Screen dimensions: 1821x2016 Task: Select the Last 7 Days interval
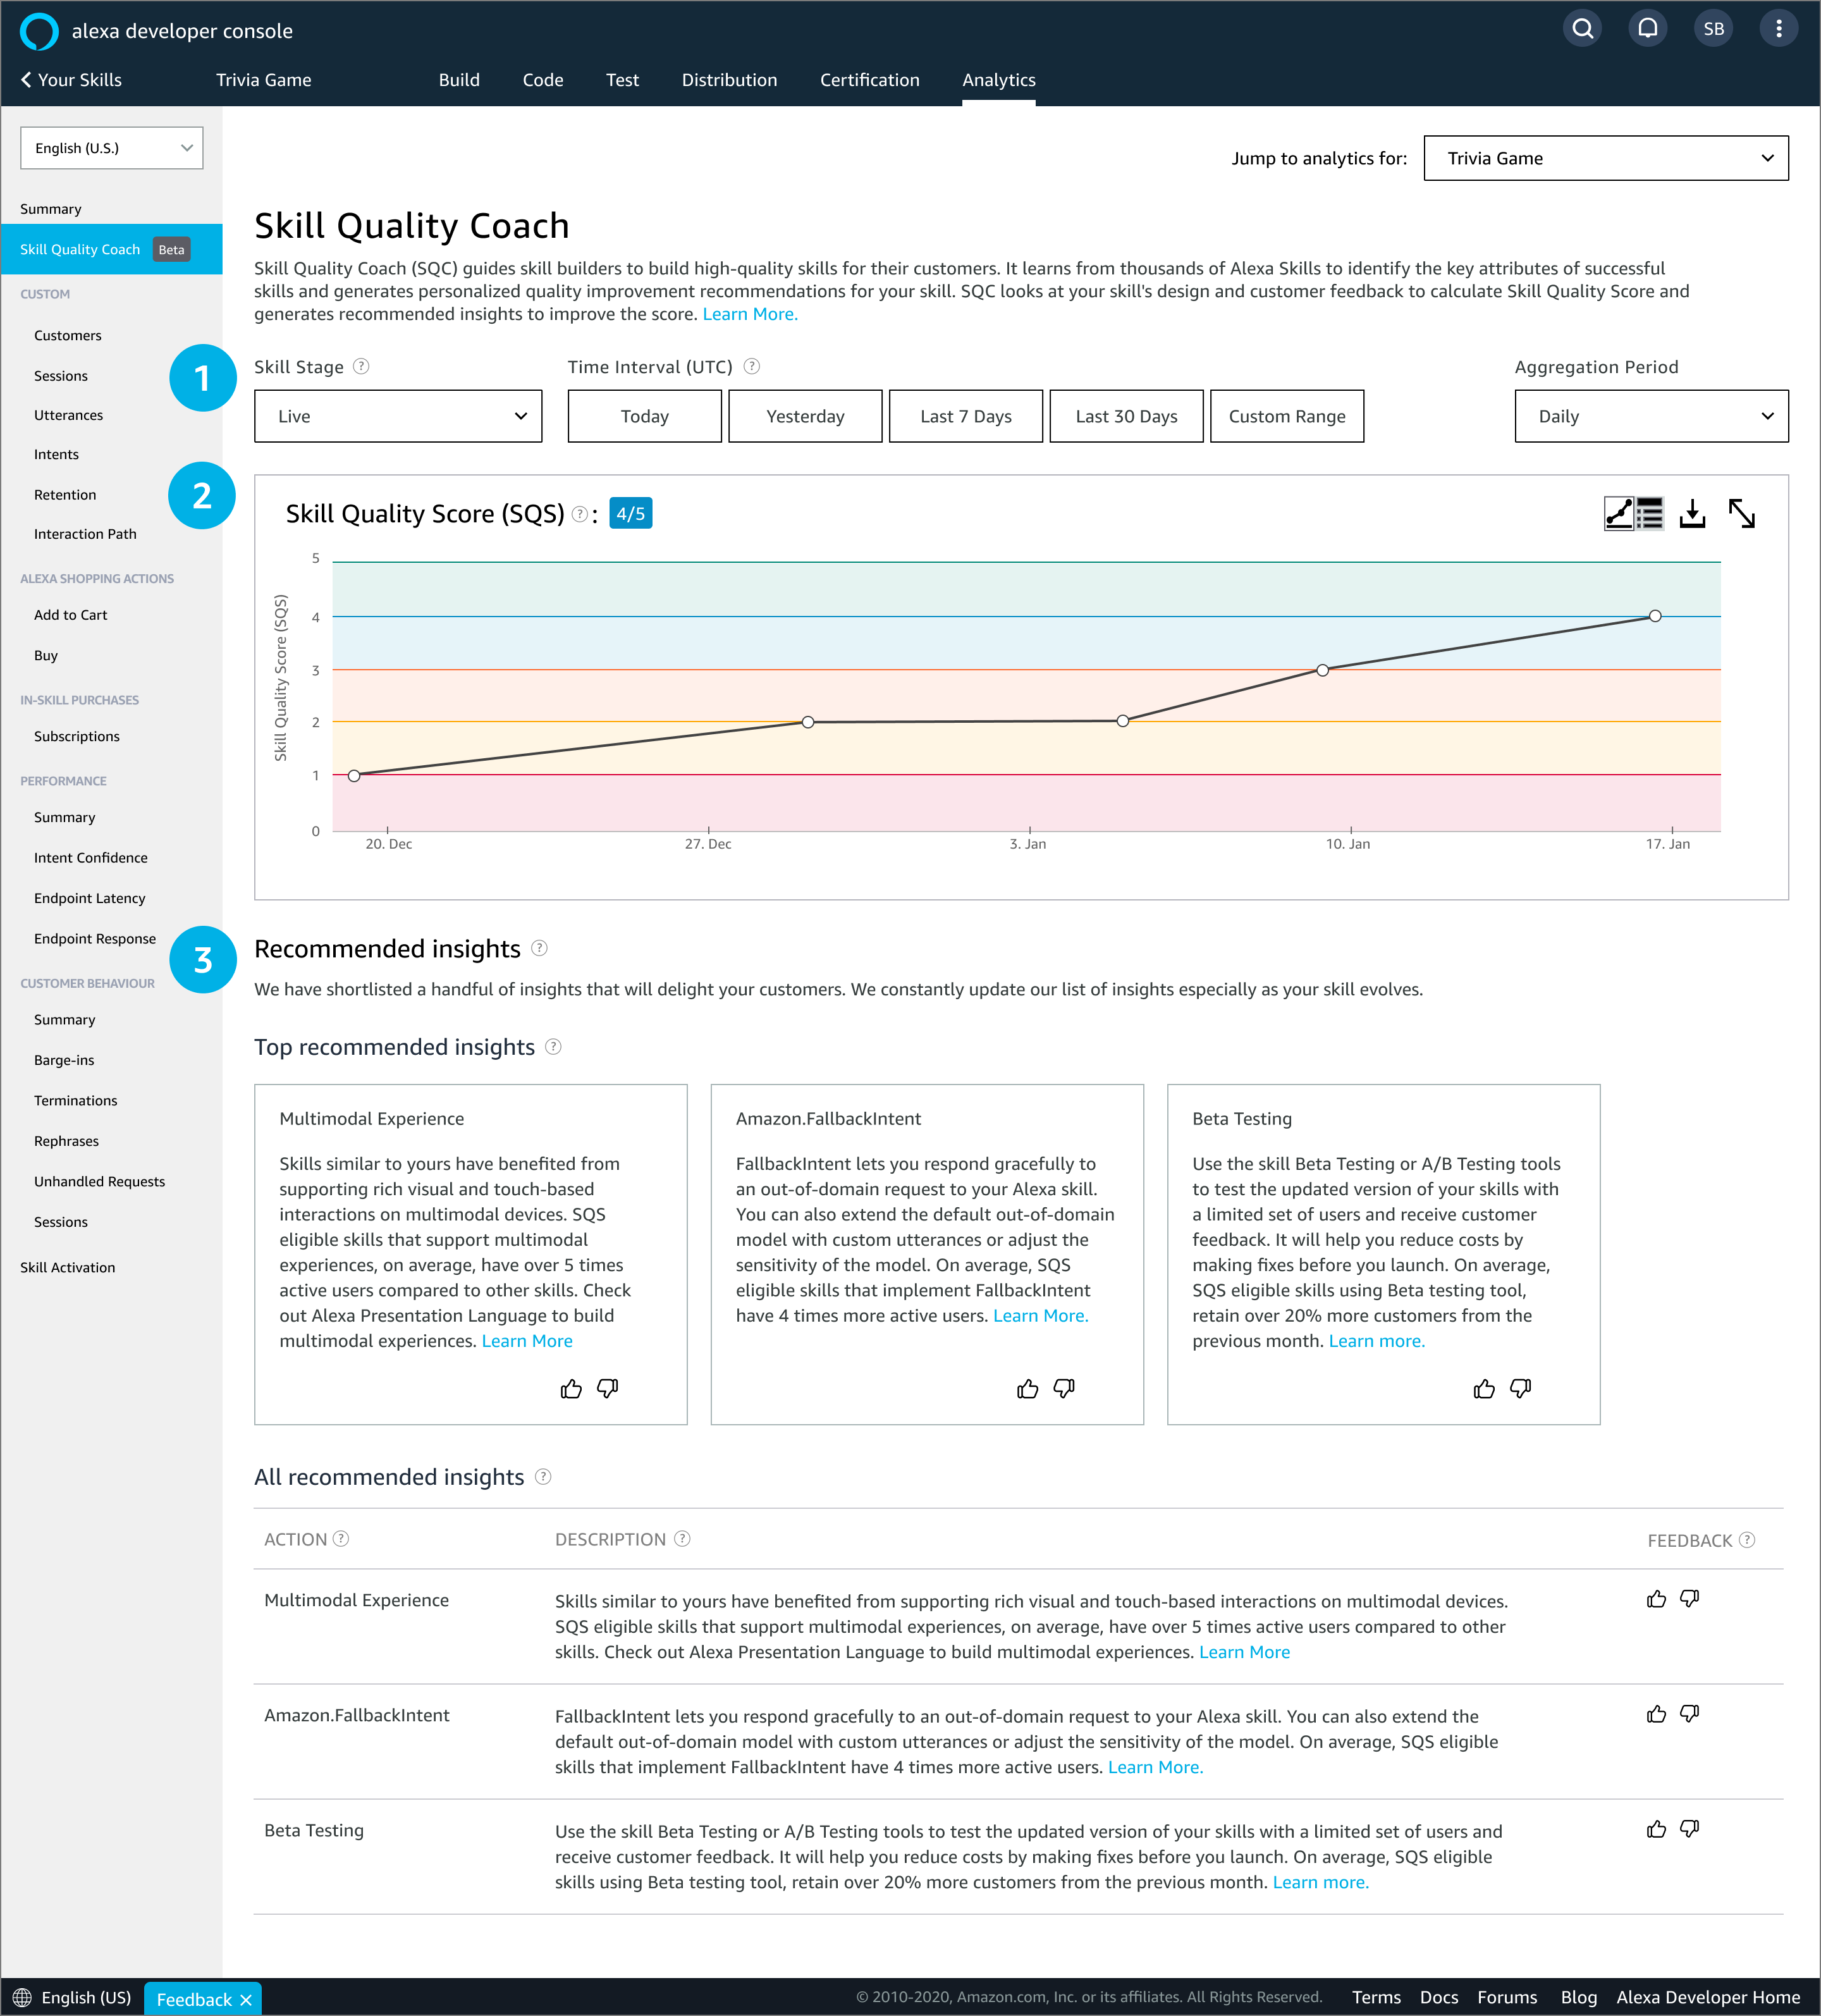(965, 416)
